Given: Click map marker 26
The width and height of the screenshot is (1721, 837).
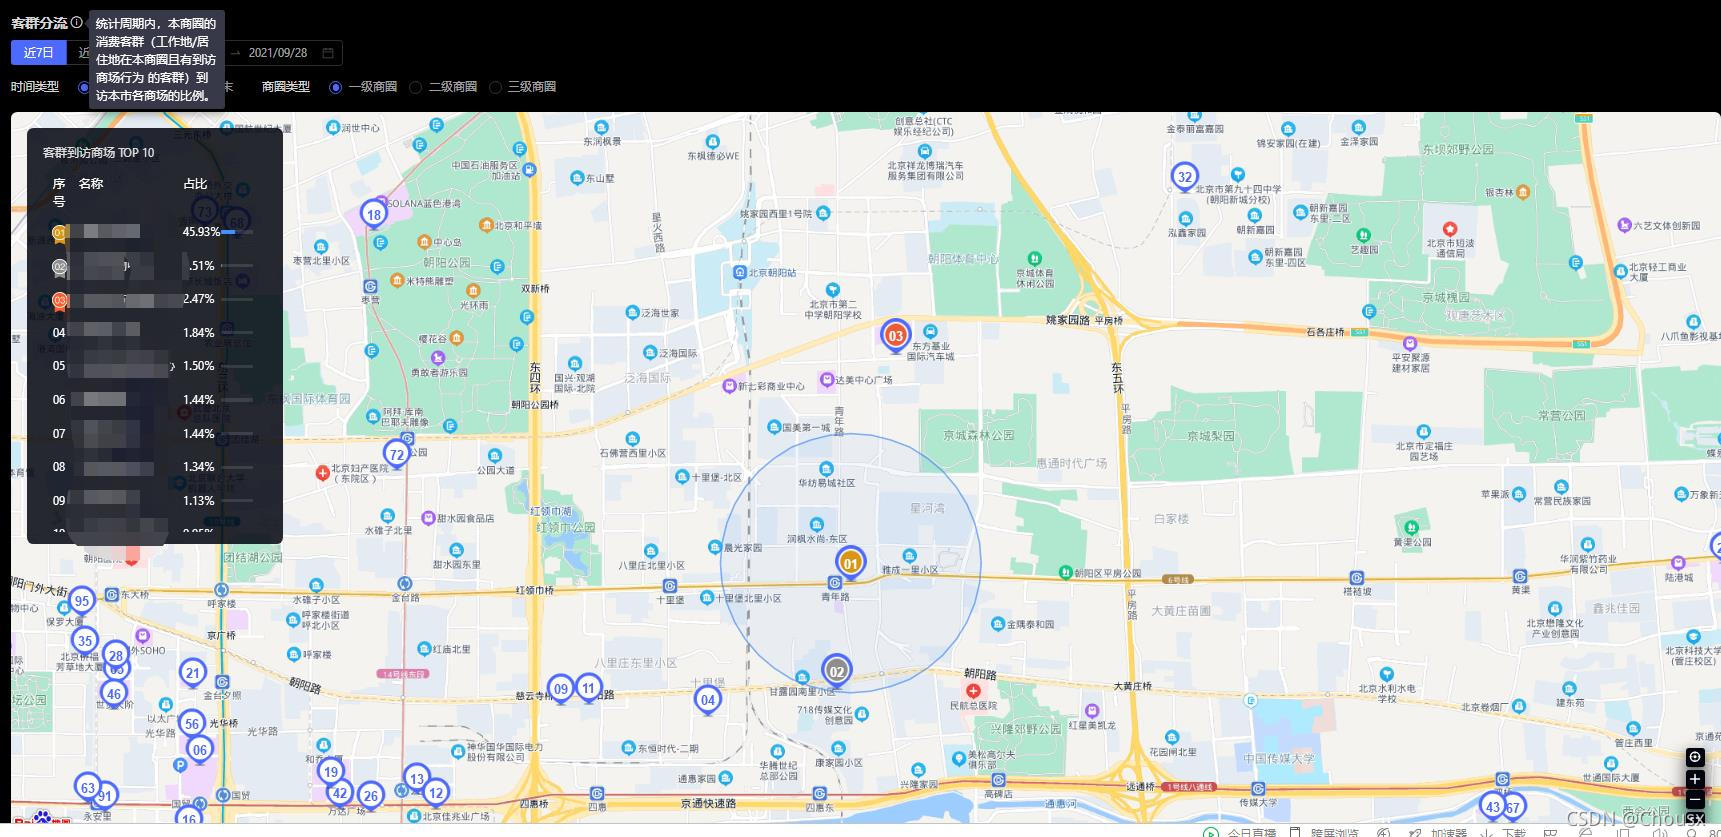Looking at the screenshot, I should 371,796.
